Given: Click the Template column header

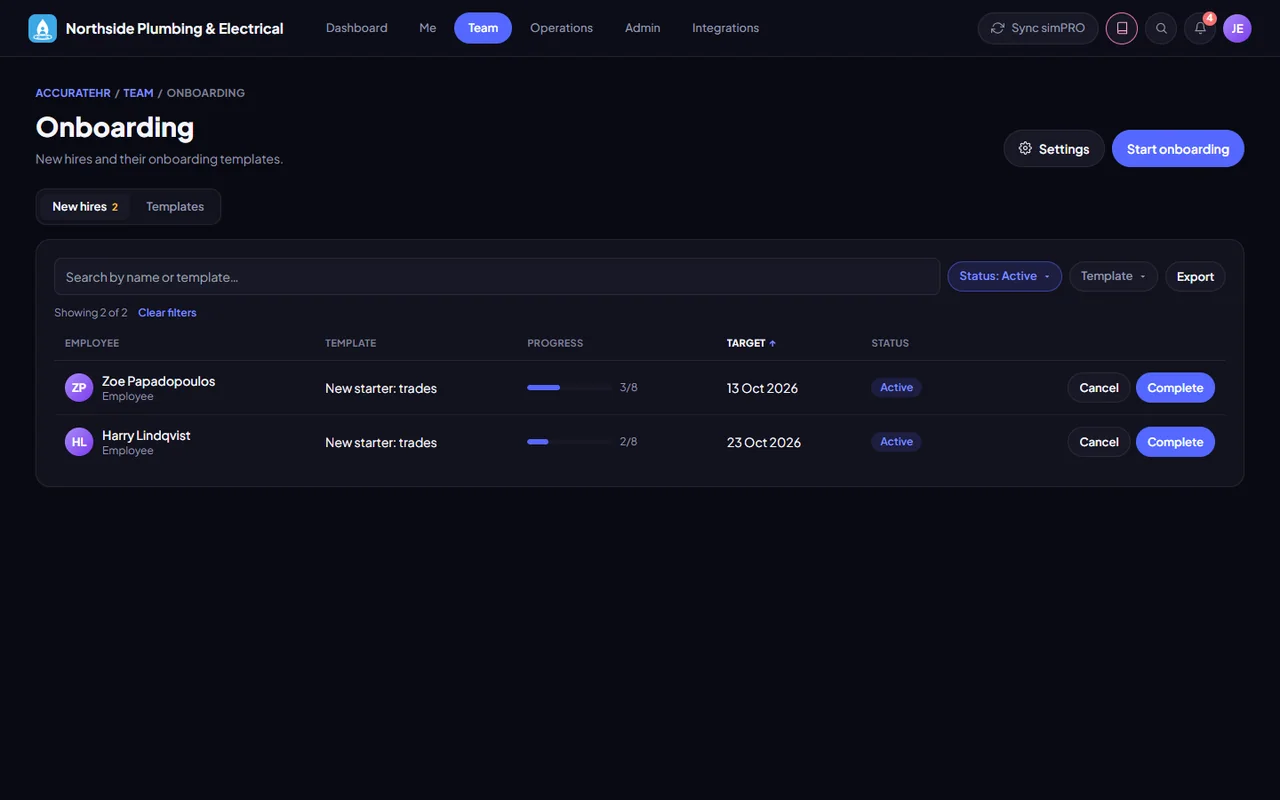Looking at the screenshot, I should [351, 343].
